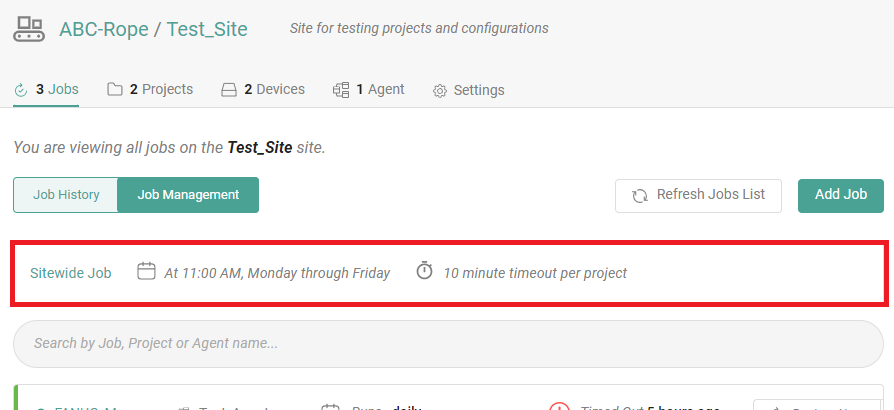Click the Add Job button
894x410 pixels.
tap(840, 195)
